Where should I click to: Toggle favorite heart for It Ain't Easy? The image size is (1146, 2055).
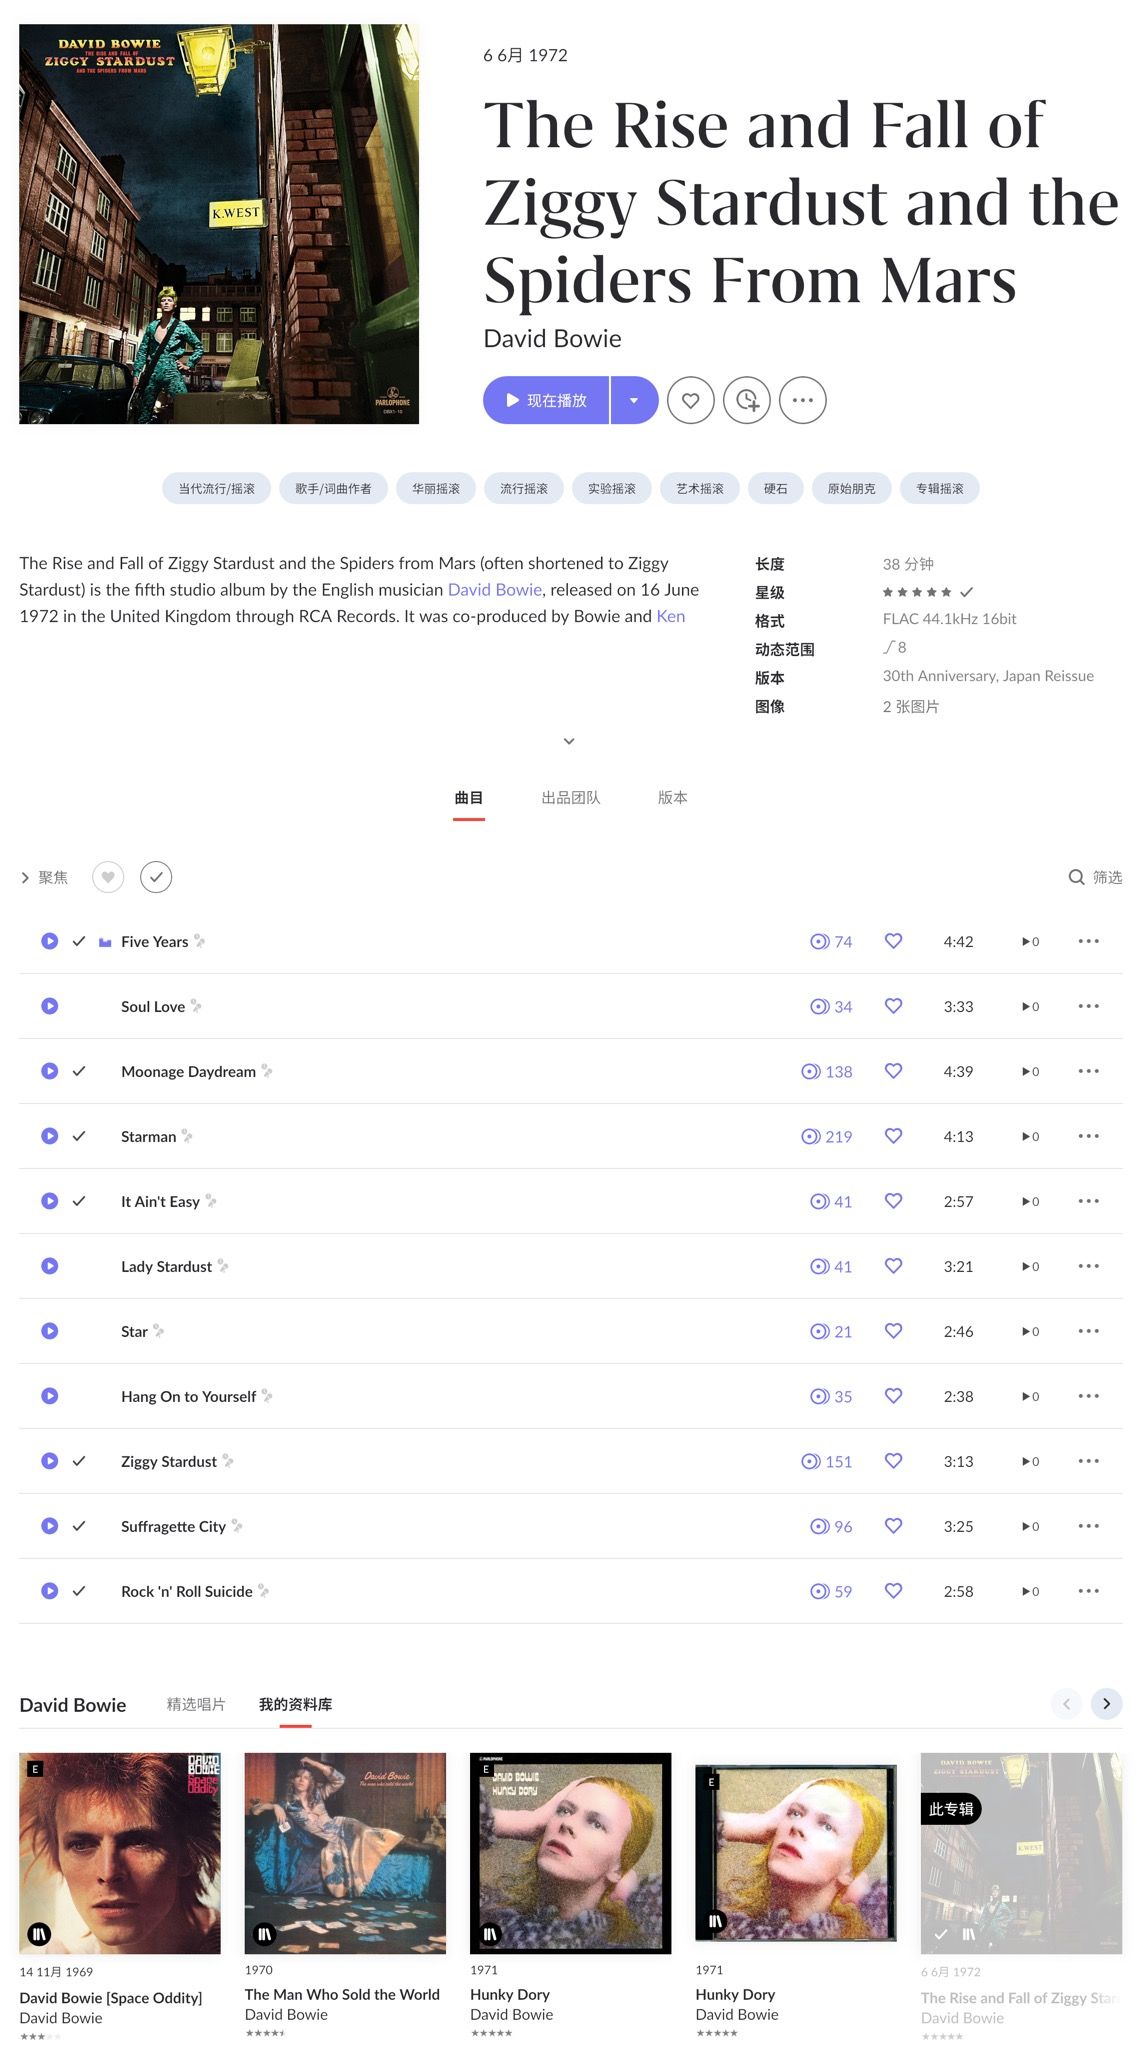(894, 1201)
